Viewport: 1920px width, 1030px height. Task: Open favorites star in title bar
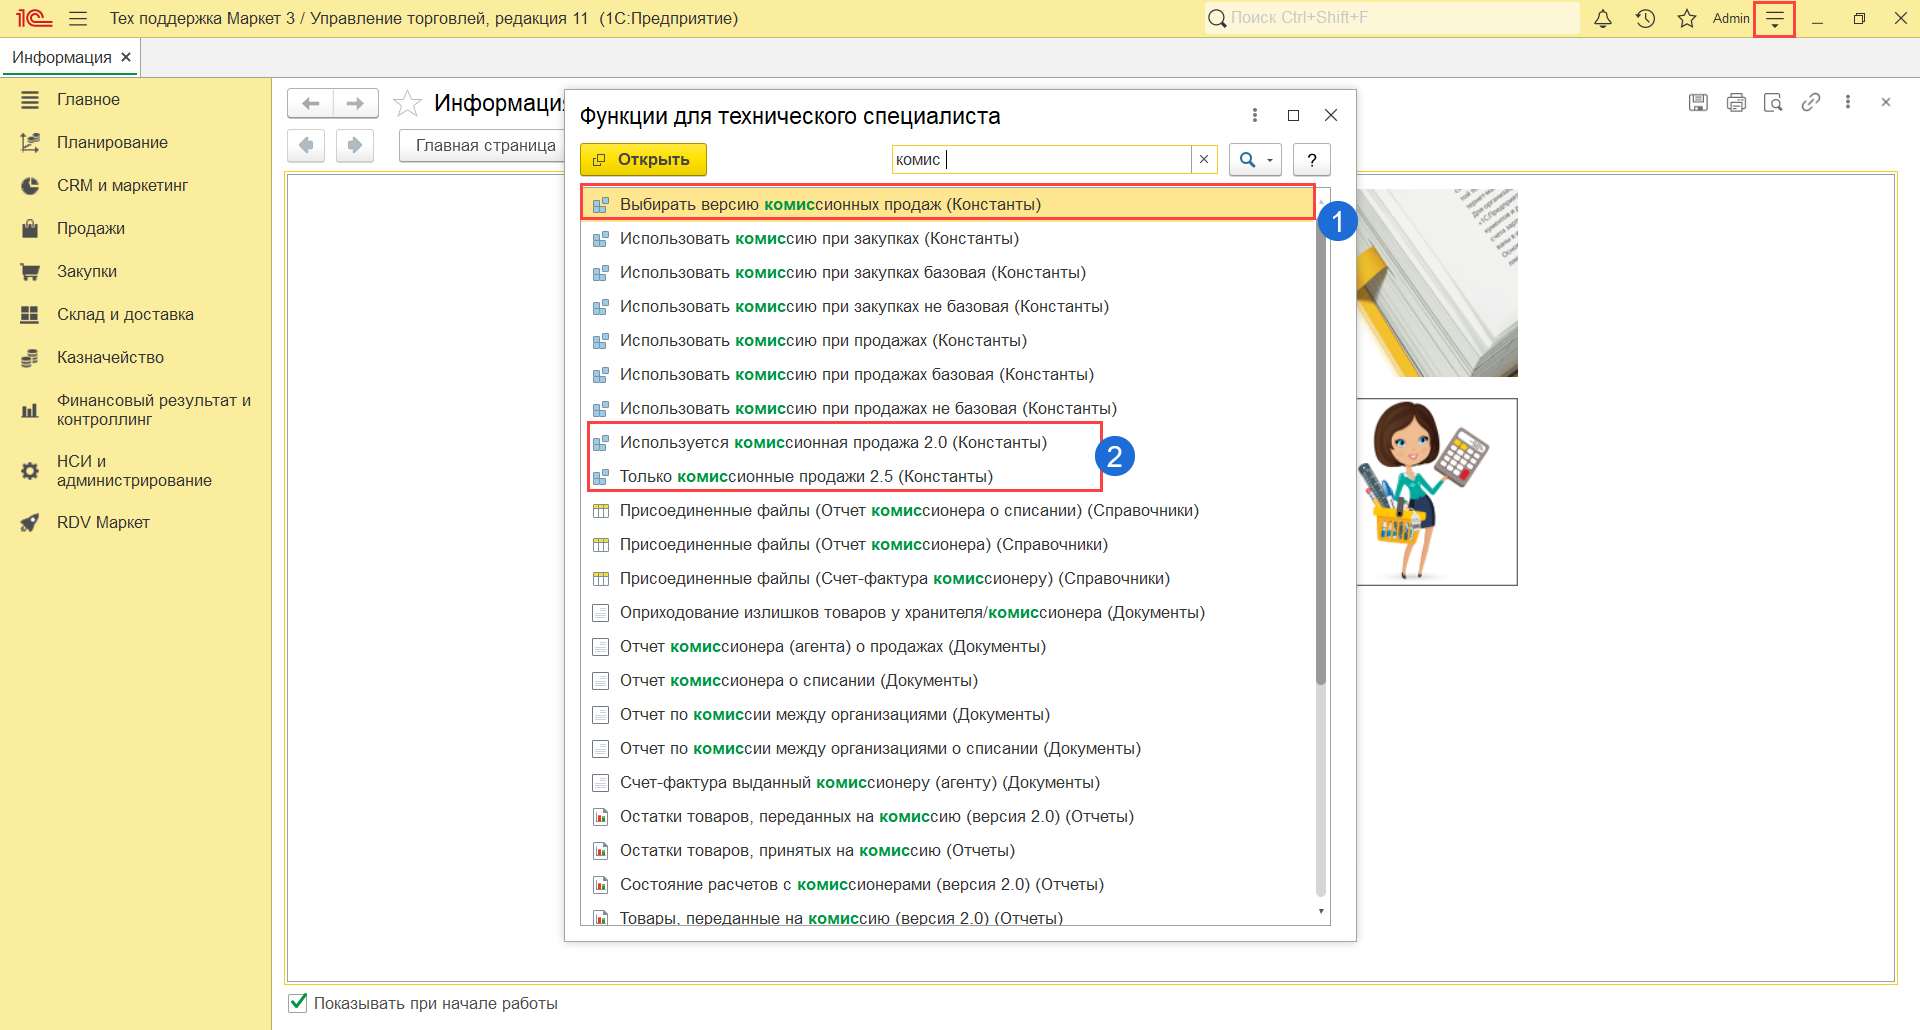click(x=1687, y=19)
